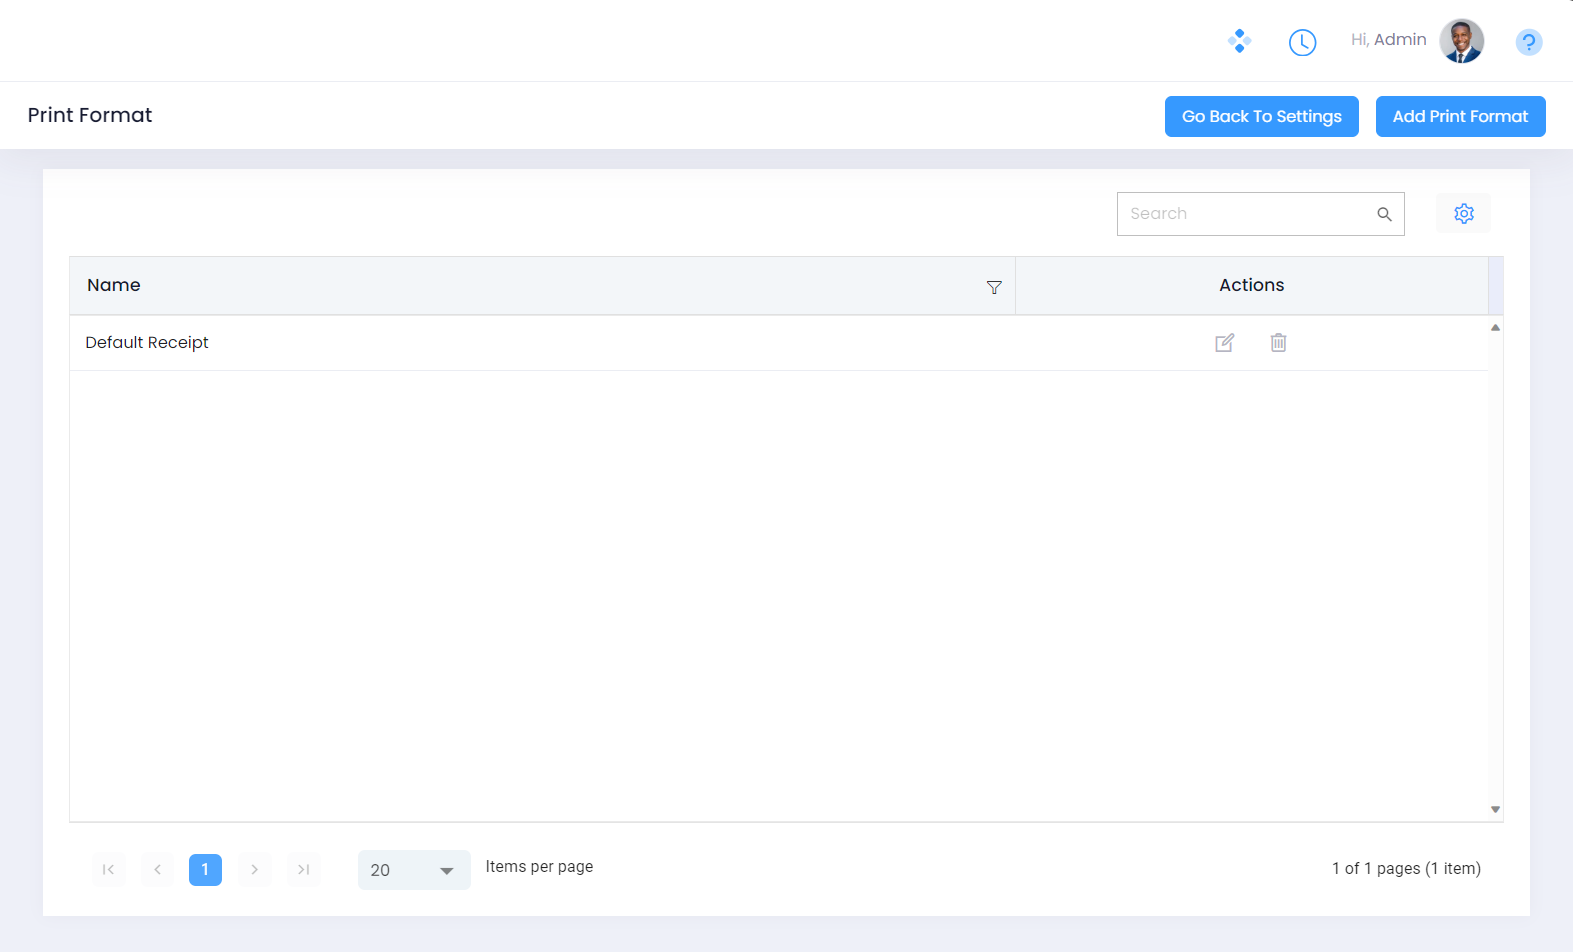The width and height of the screenshot is (1573, 952).
Task: Edit the Default Receipt format
Action: point(1224,343)
